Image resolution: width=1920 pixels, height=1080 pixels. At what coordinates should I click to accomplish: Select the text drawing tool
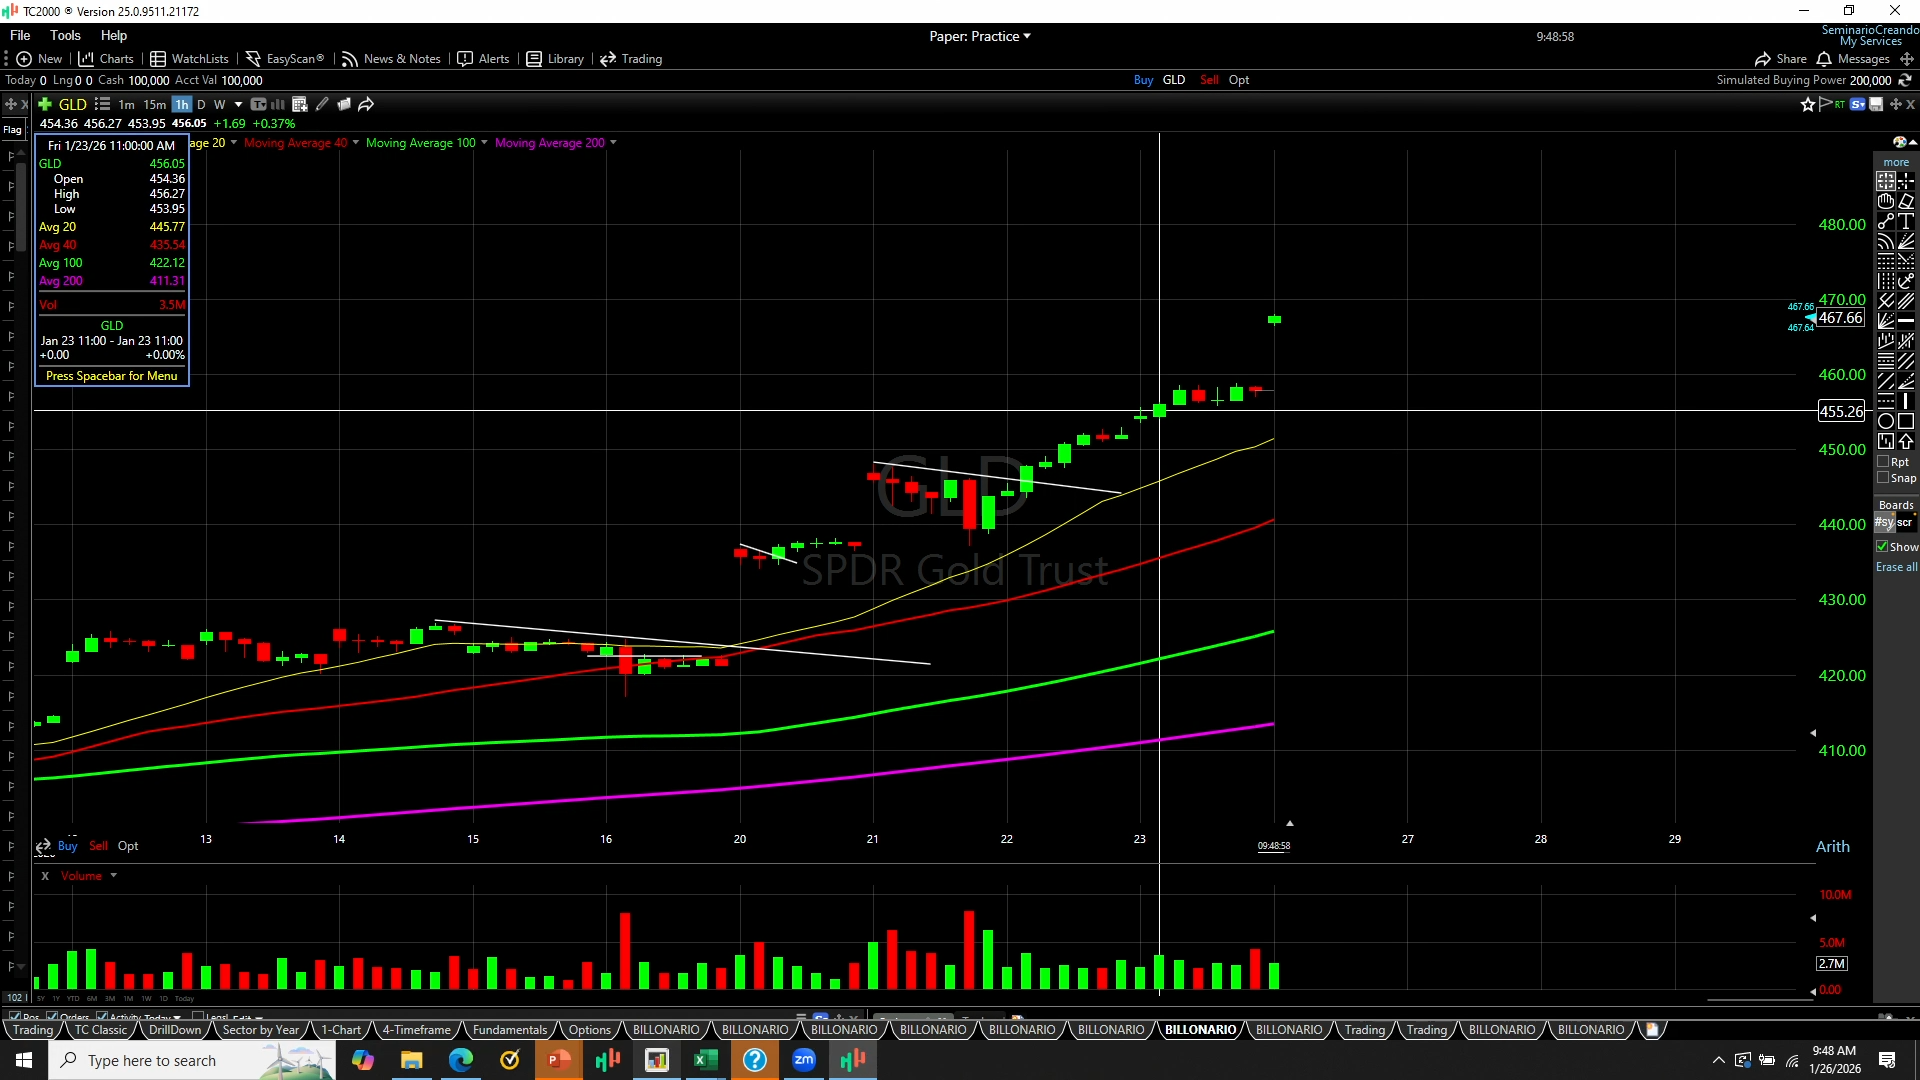(x=1906, y=221)
